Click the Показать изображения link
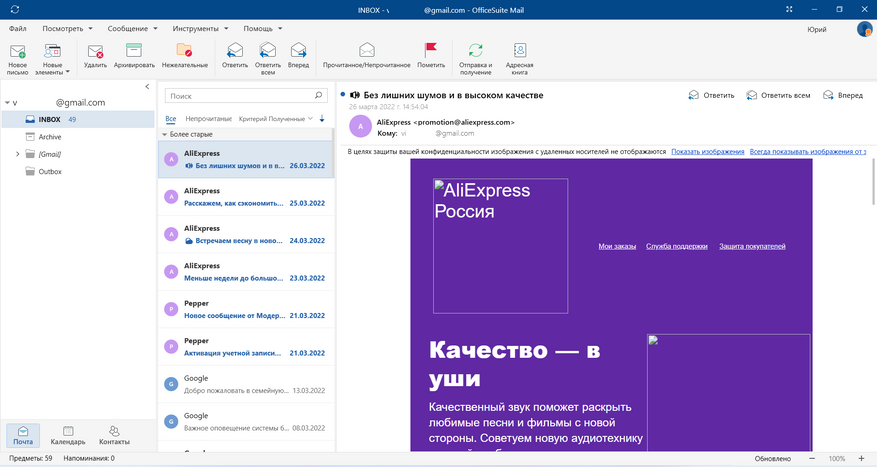Viewport: 877px width, 467px height. click(x=708, y=152)
